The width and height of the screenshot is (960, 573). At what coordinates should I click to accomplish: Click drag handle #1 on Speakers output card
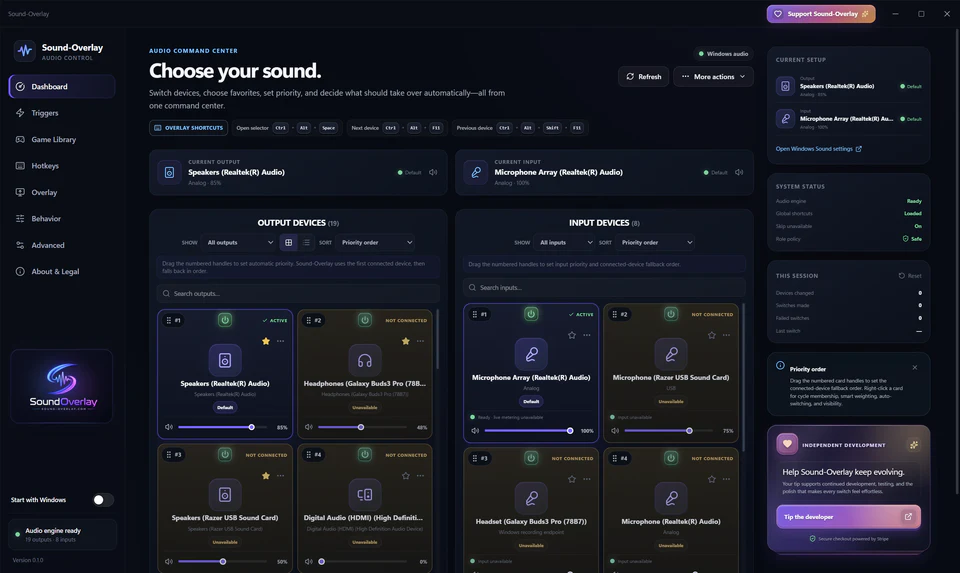pos(173,320)
